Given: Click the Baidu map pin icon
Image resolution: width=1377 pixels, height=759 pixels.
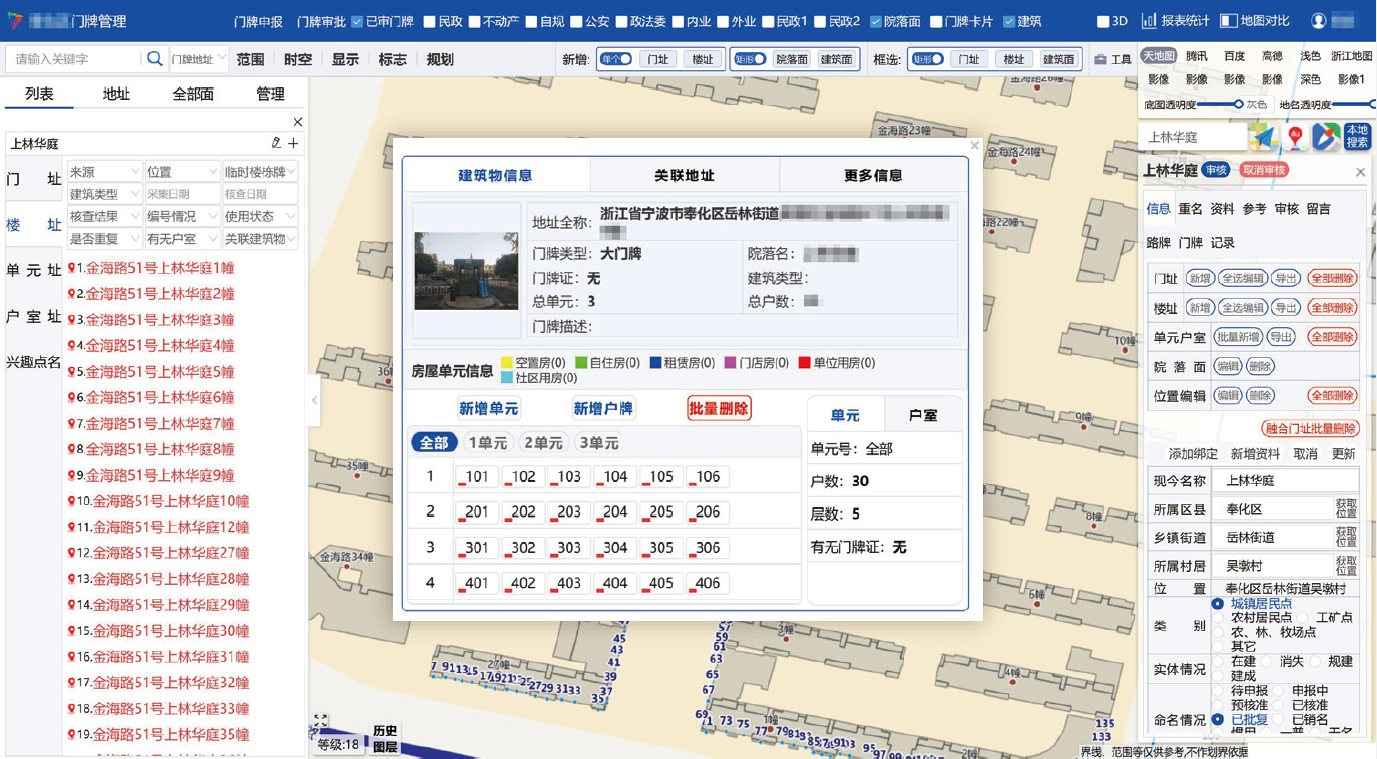Looking at the screenshot, I should point(1296,137).
